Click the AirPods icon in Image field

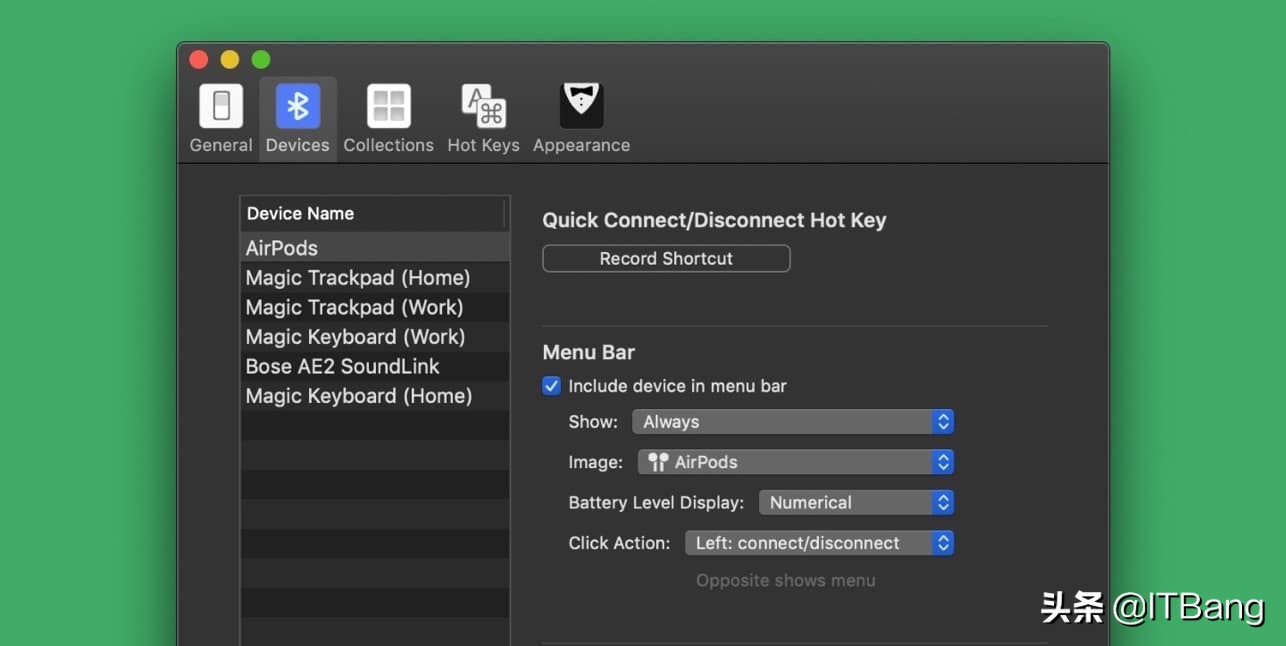(658, 462)
